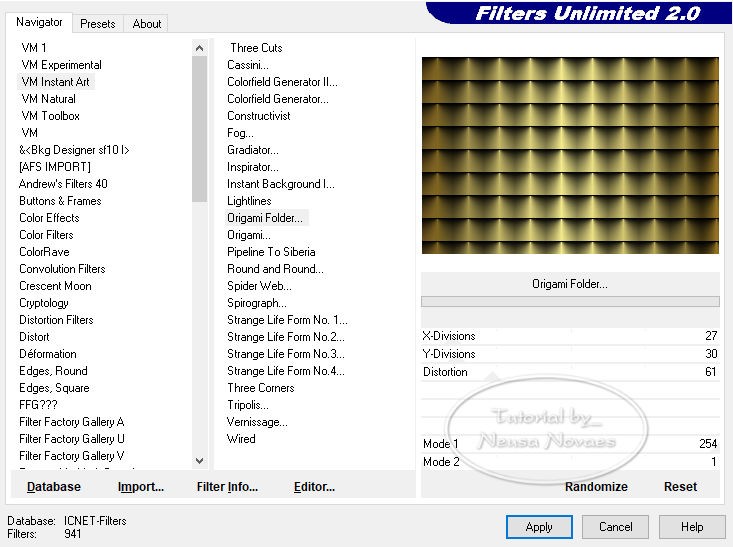The width and height of the screenshot is (733, 547).
Task: Open the About tab
Action: pyautogui.click(x=147, y=23)
